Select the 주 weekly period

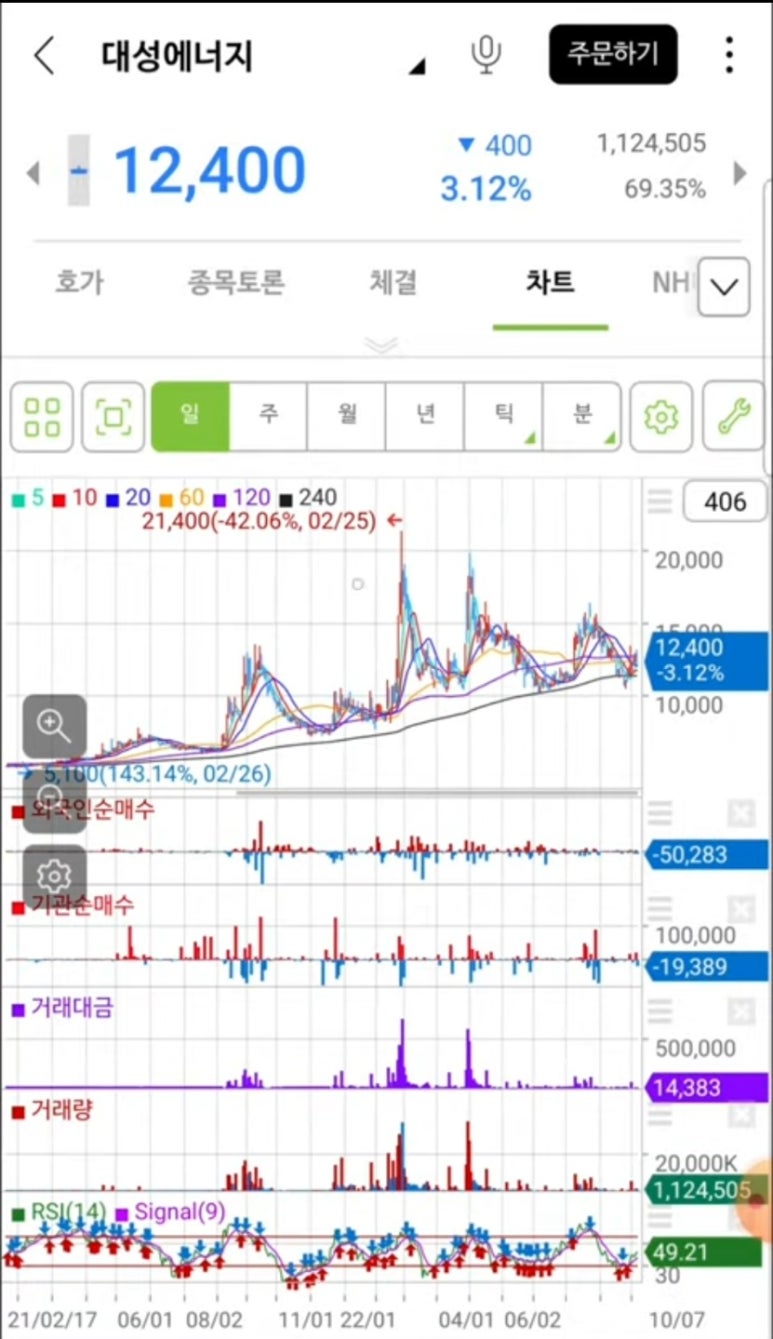tap(268, 415)
